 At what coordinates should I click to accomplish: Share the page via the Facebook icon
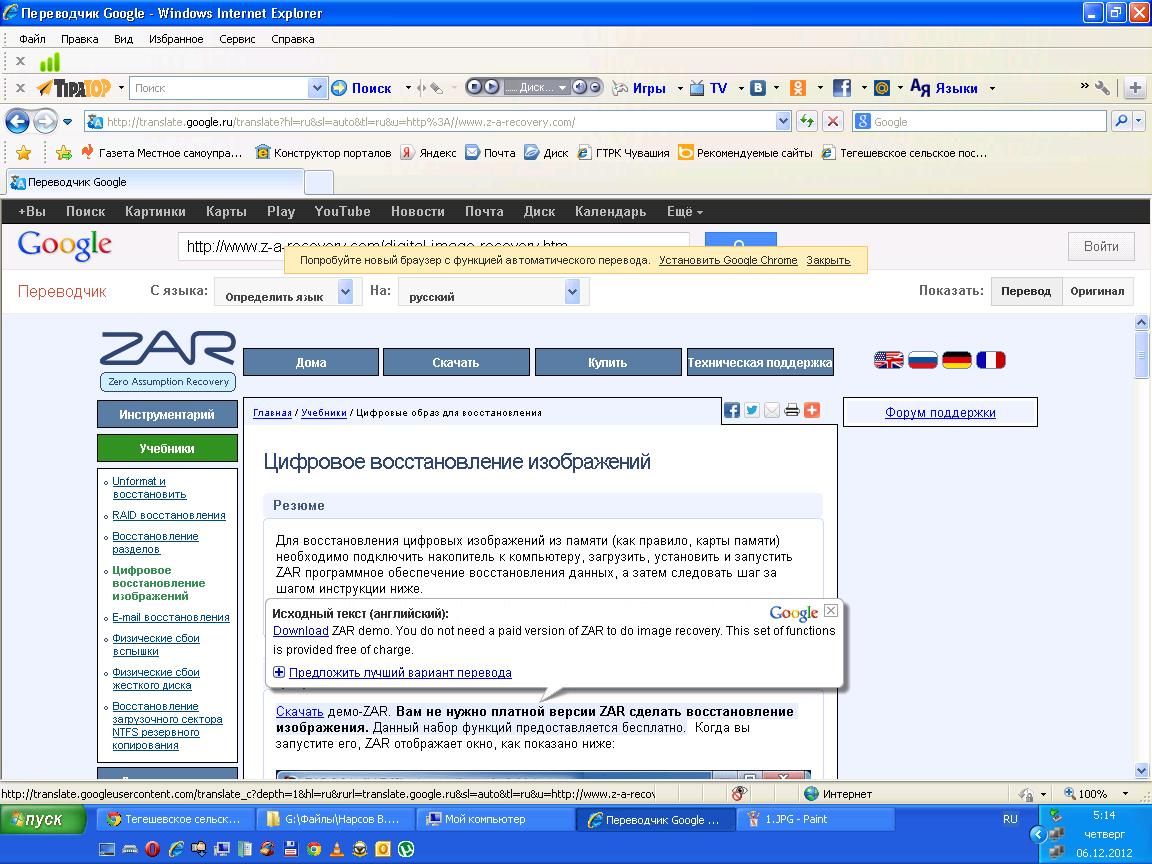[732, 410]
